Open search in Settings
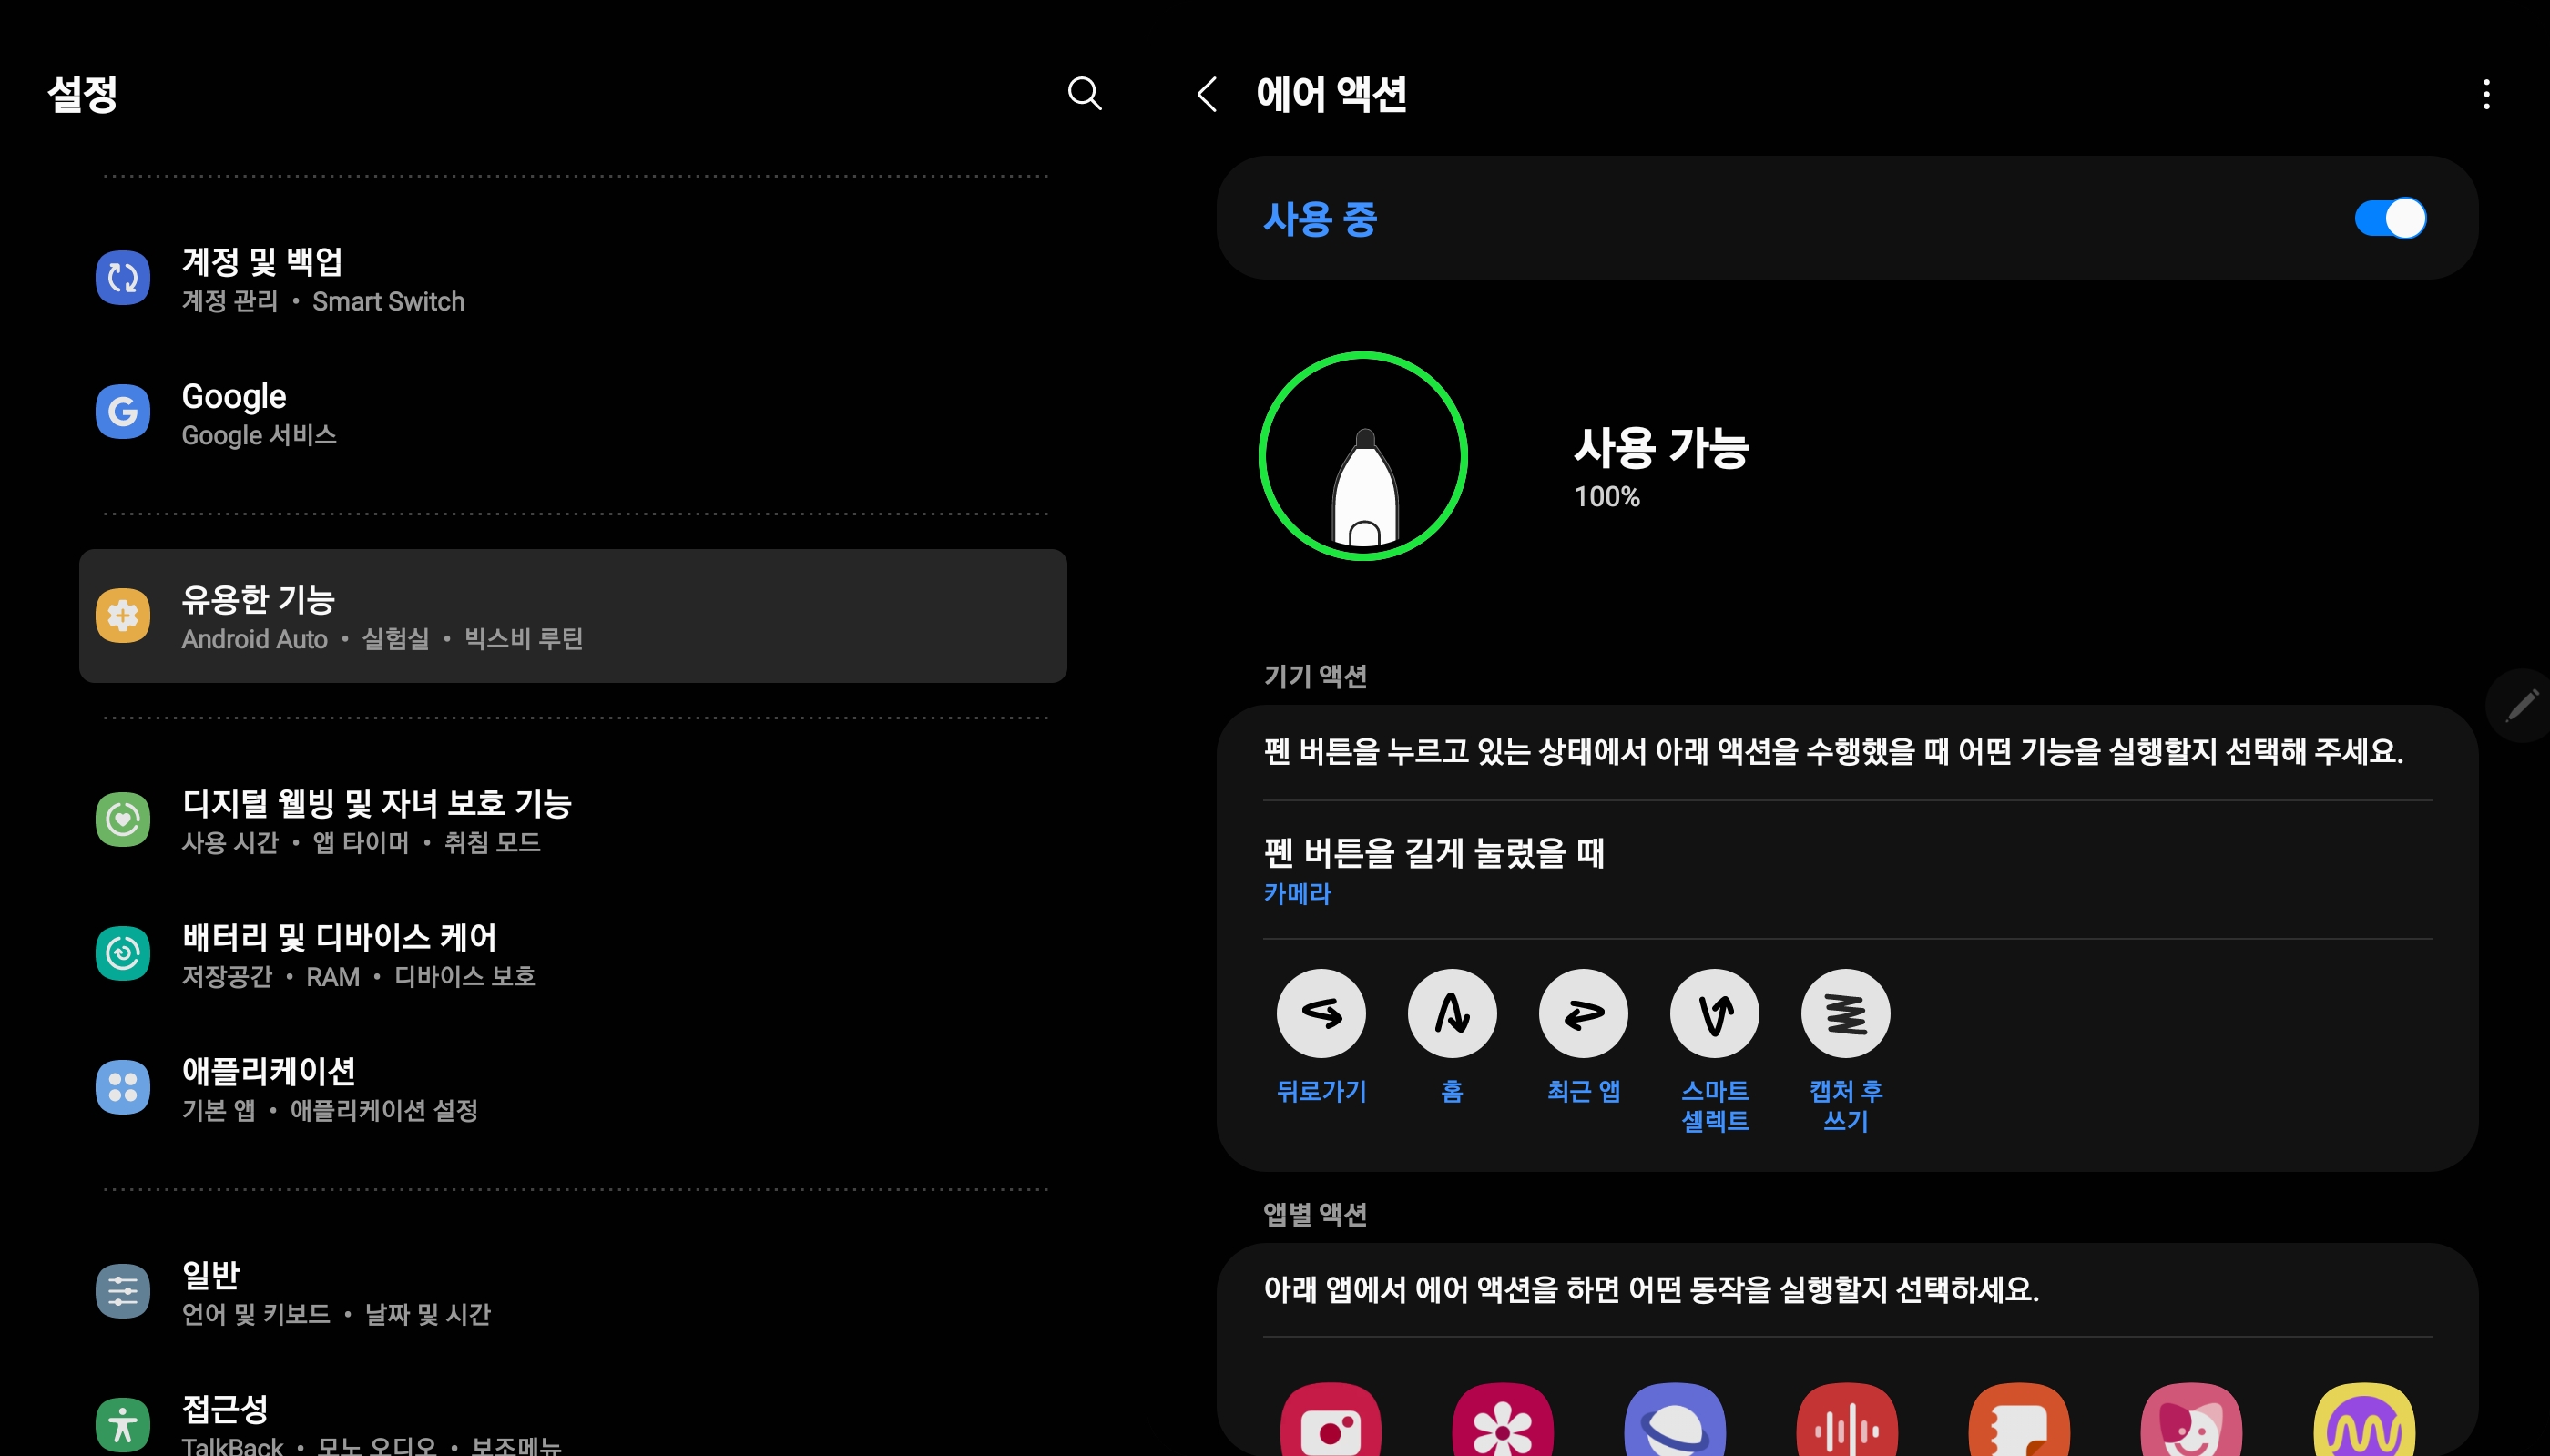The width and height of the screenshot is (2550, 1456). [x=1085, y=93]
